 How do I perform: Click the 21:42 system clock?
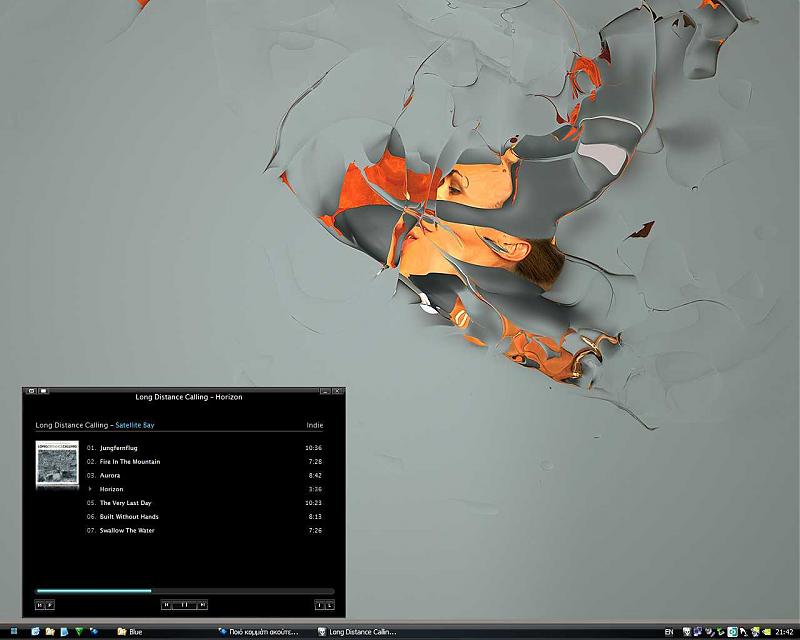point(784,632)
